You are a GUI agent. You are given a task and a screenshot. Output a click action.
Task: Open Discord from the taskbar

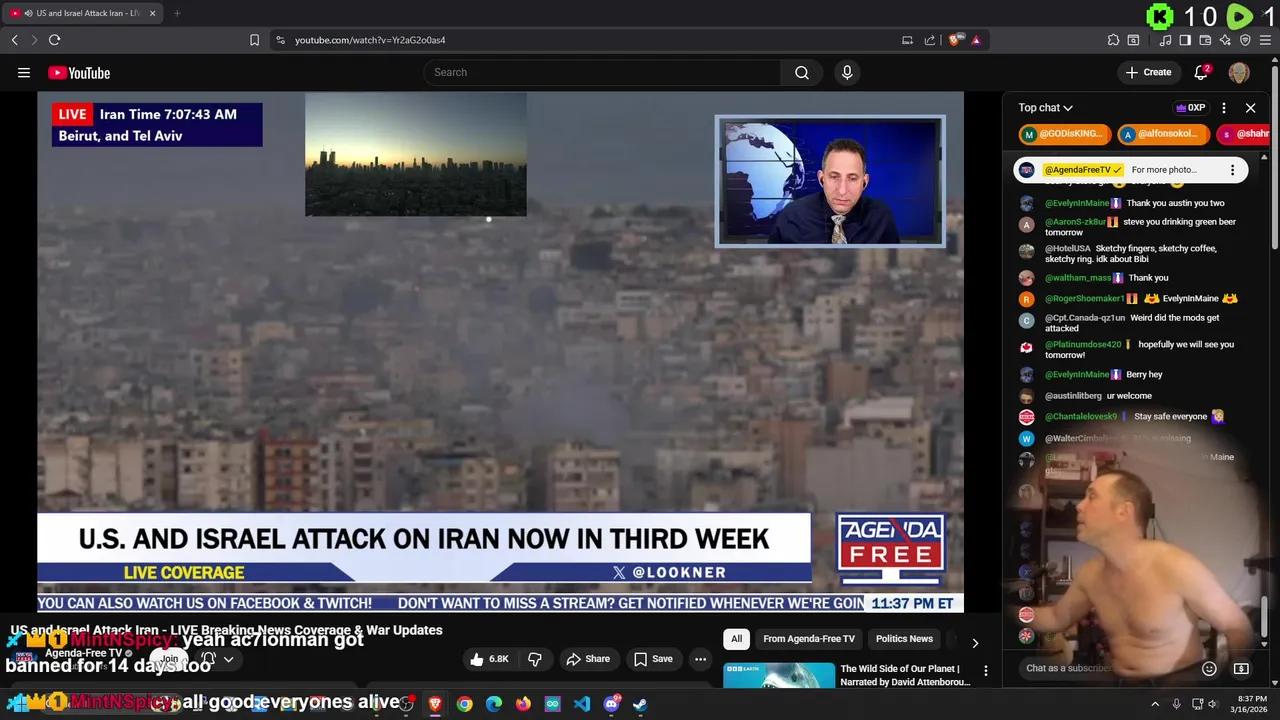pos(611,704)
